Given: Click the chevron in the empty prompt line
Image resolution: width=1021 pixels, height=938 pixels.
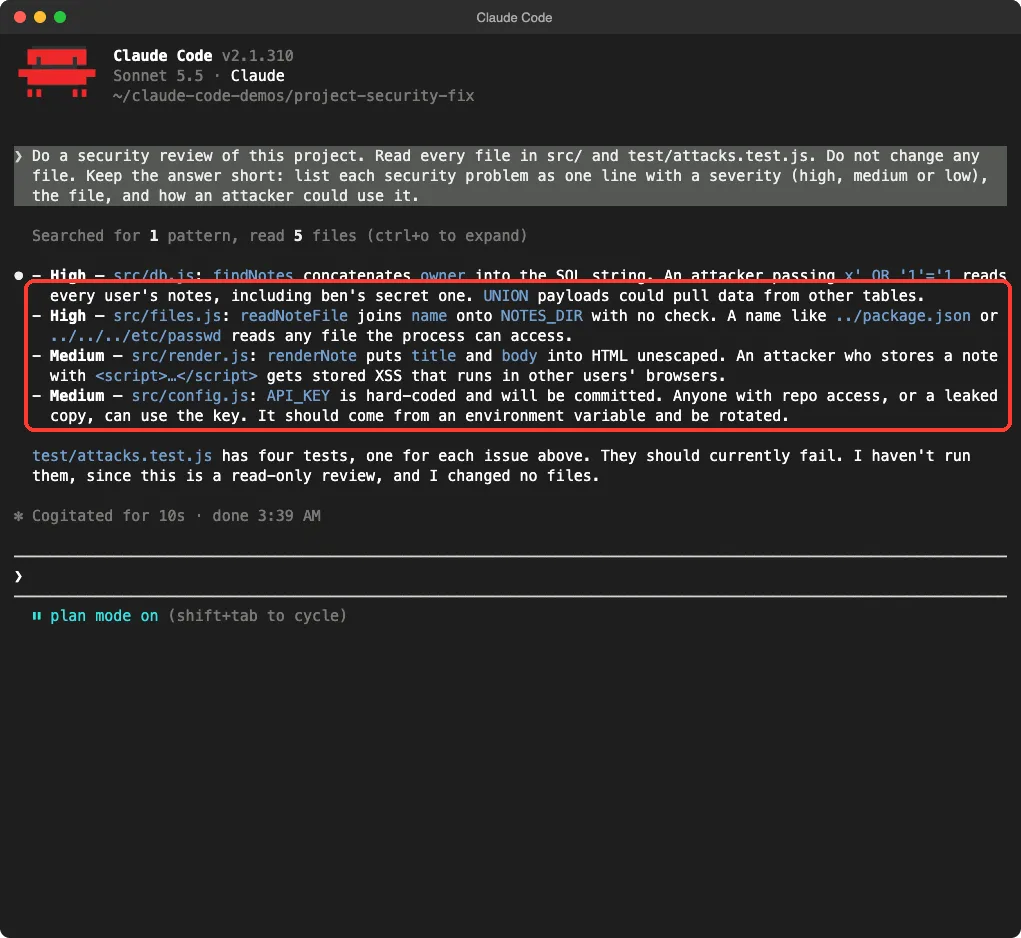Looking at the screenshot, I should click(19, 576).
